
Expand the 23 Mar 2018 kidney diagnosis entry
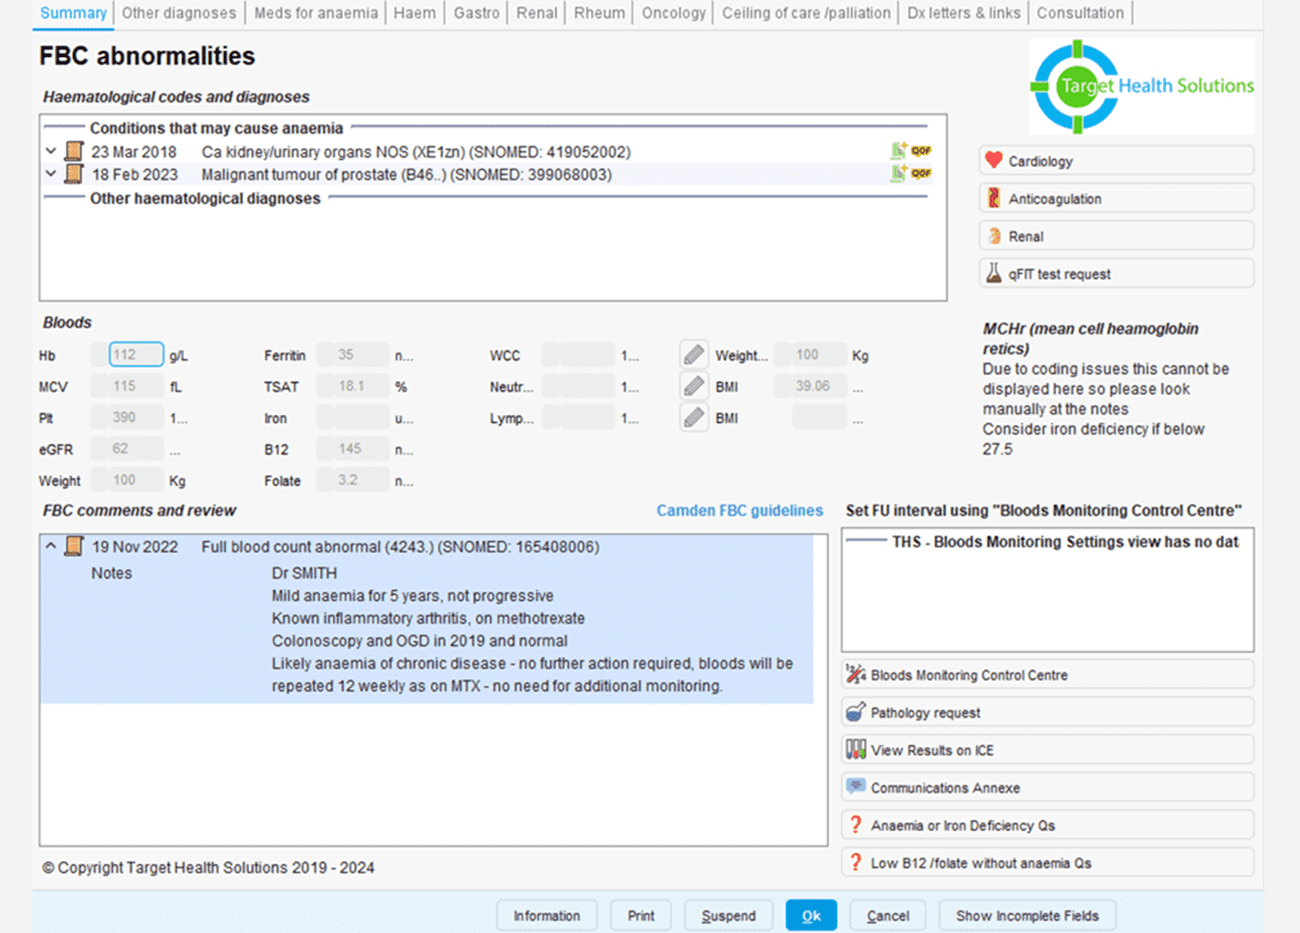coord(51,152)
